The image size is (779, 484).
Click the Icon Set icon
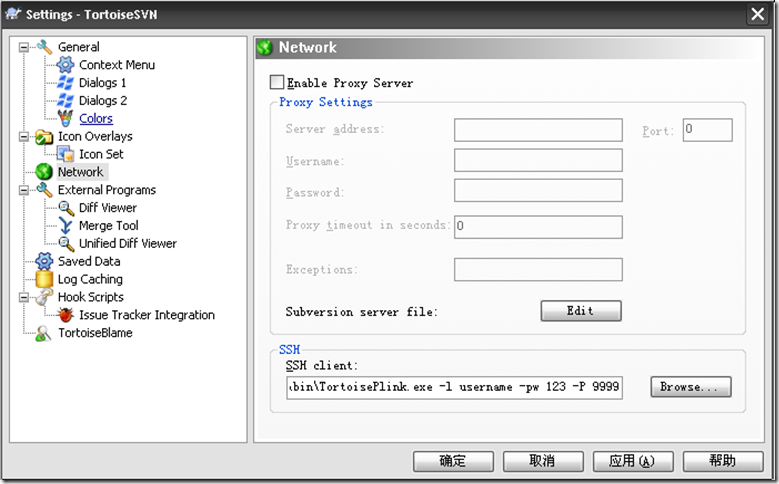pyautogui.click(x=65, y=154)
